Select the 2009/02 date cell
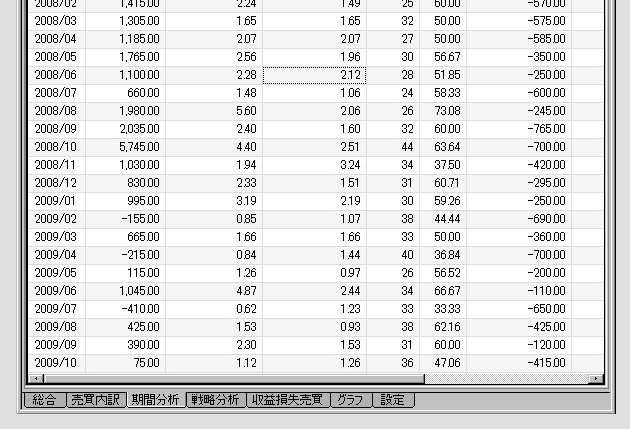Image resolution: width=630 pixels, height=429 pixels. [x=57, y=219]
